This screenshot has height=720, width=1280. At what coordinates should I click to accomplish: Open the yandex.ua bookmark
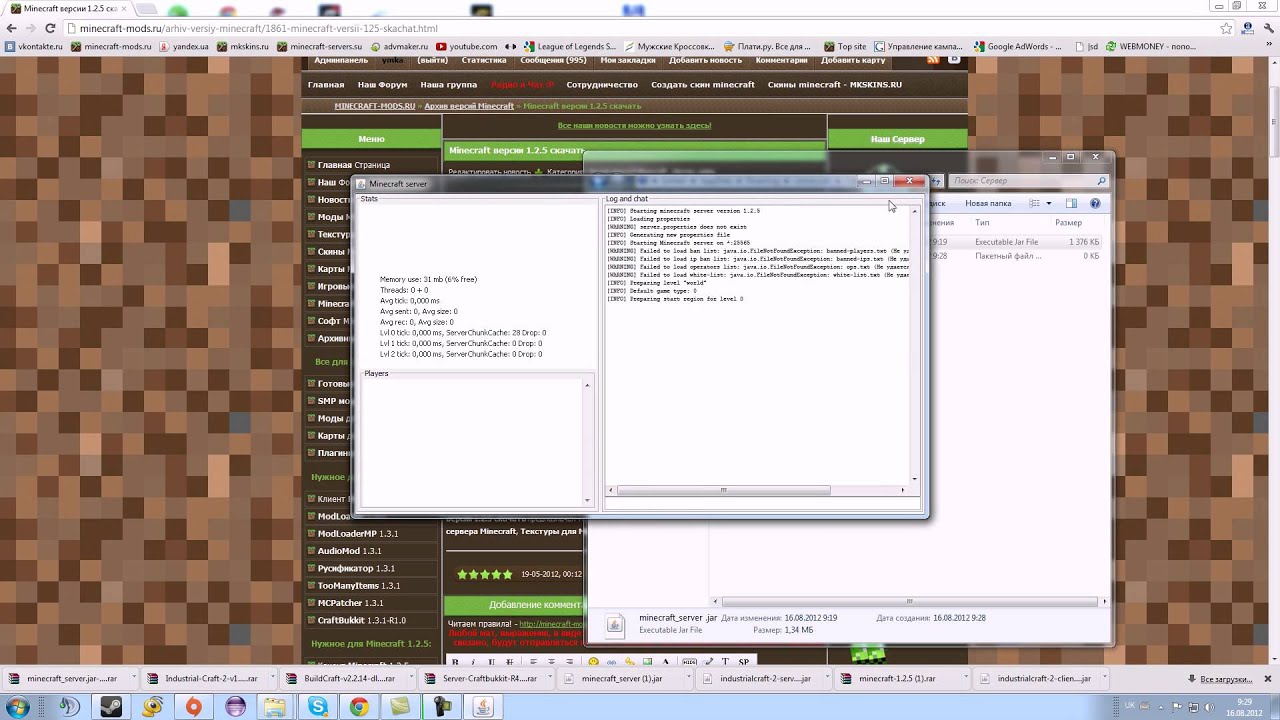click(184, 46)
